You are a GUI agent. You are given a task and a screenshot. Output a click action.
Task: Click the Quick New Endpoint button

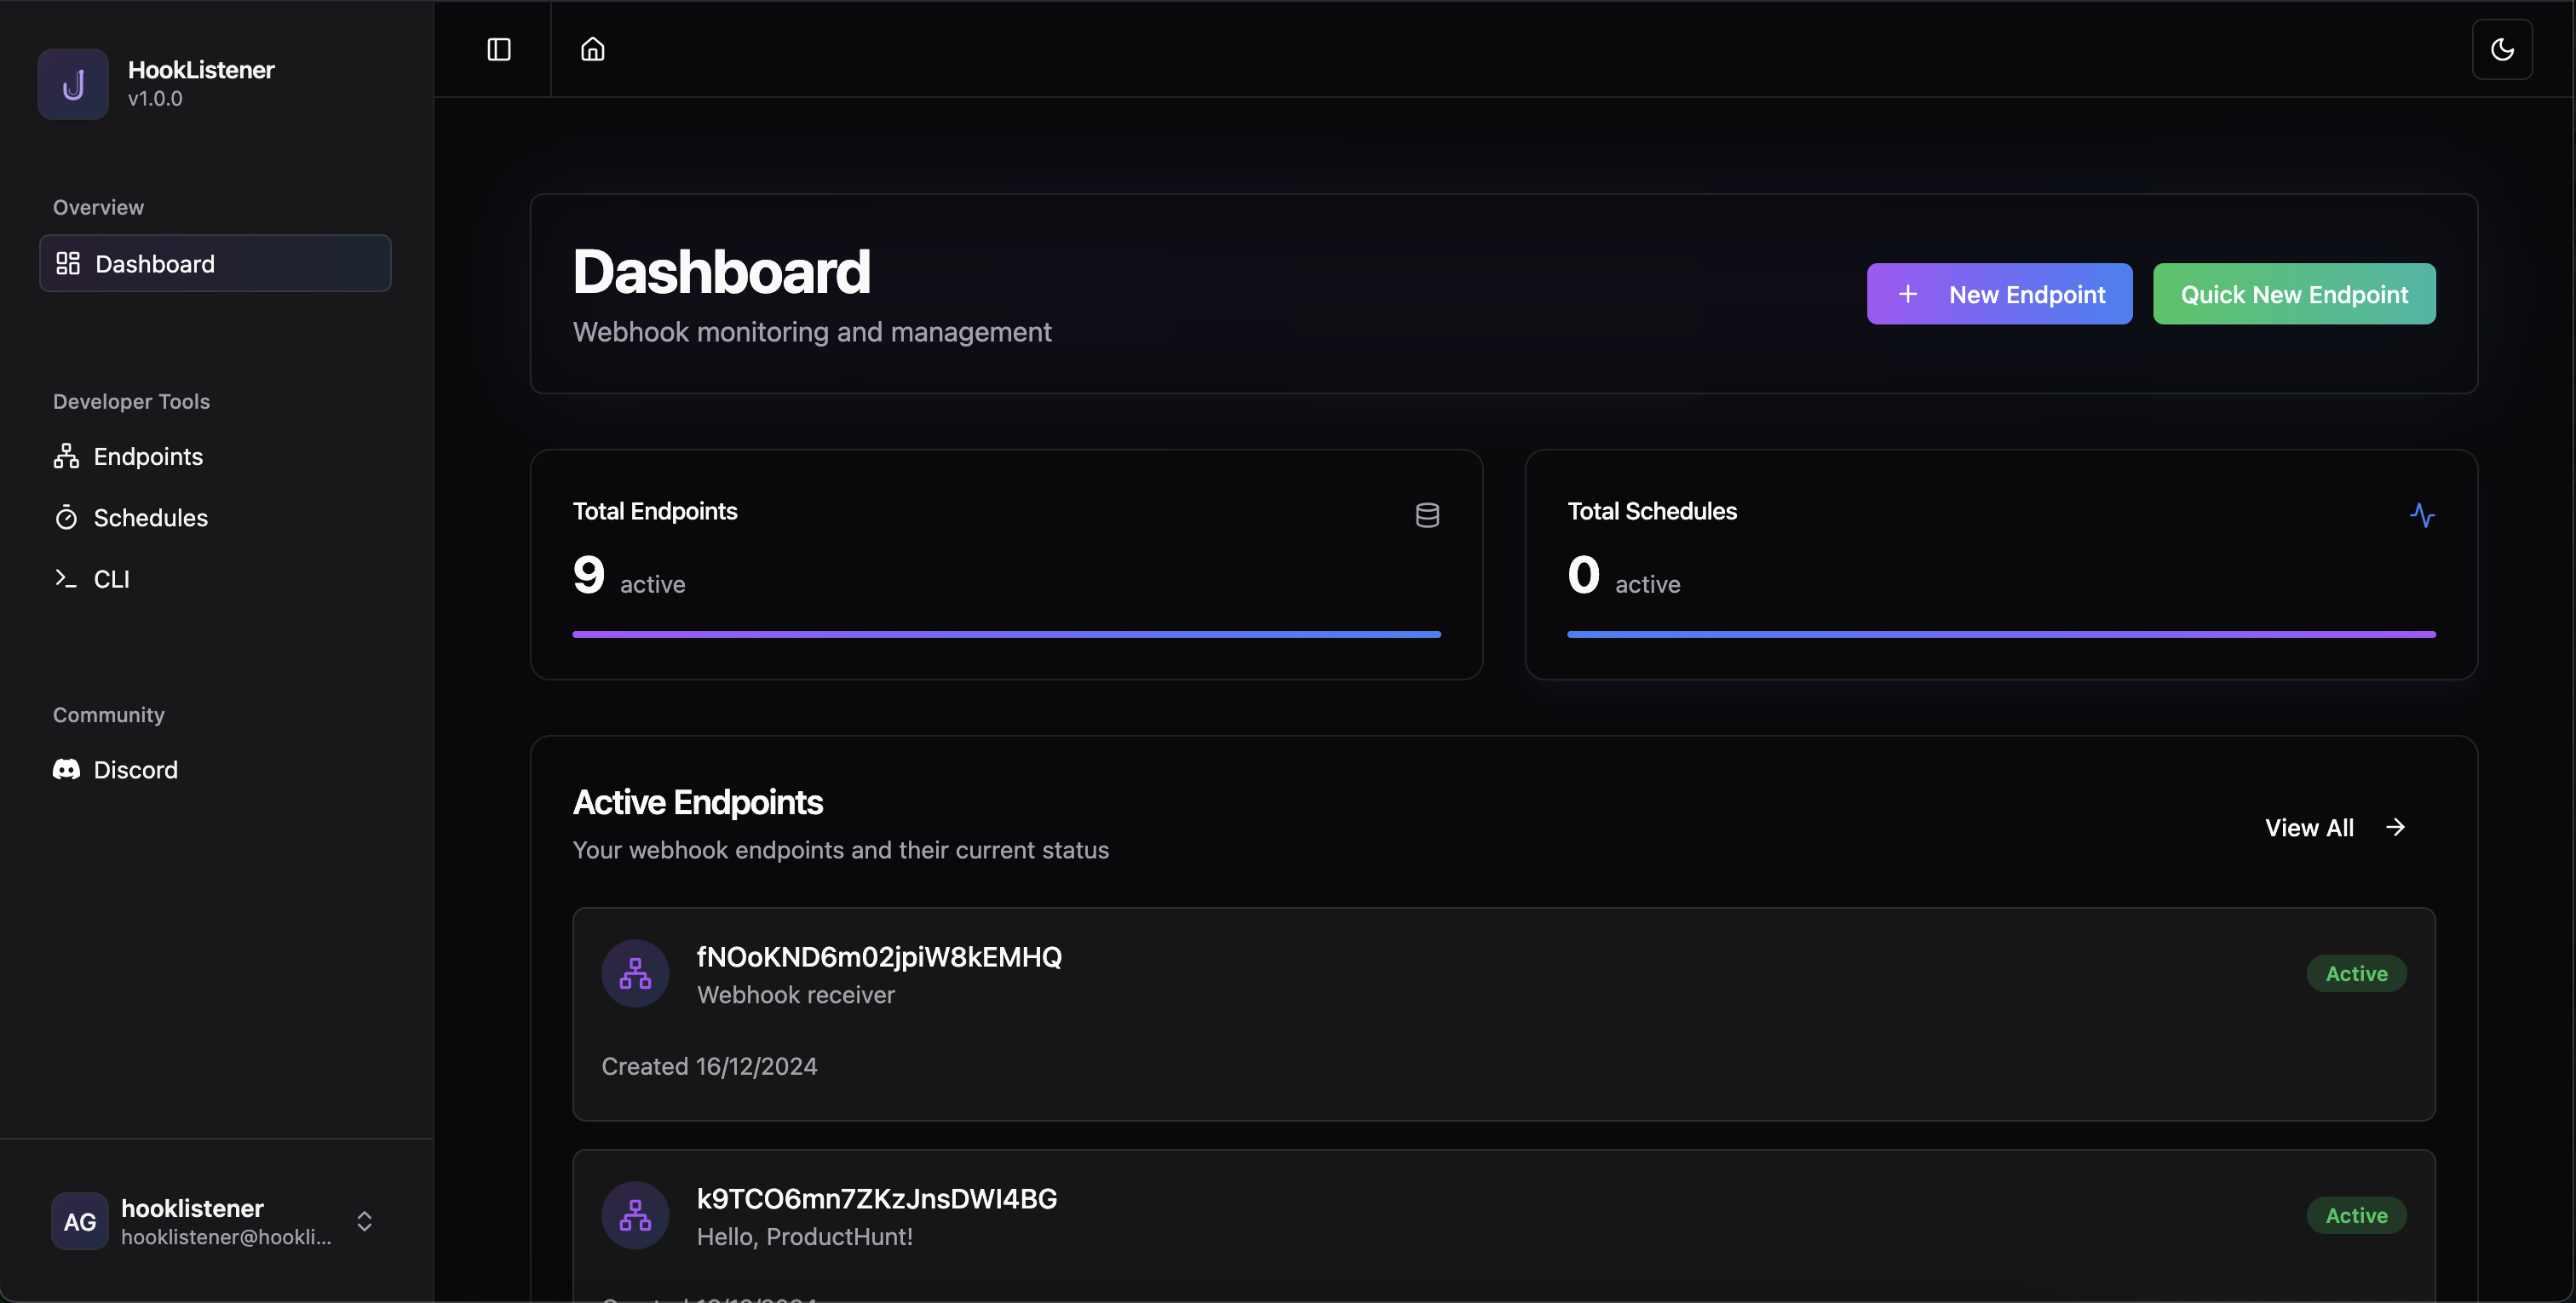pos(2294,294)
